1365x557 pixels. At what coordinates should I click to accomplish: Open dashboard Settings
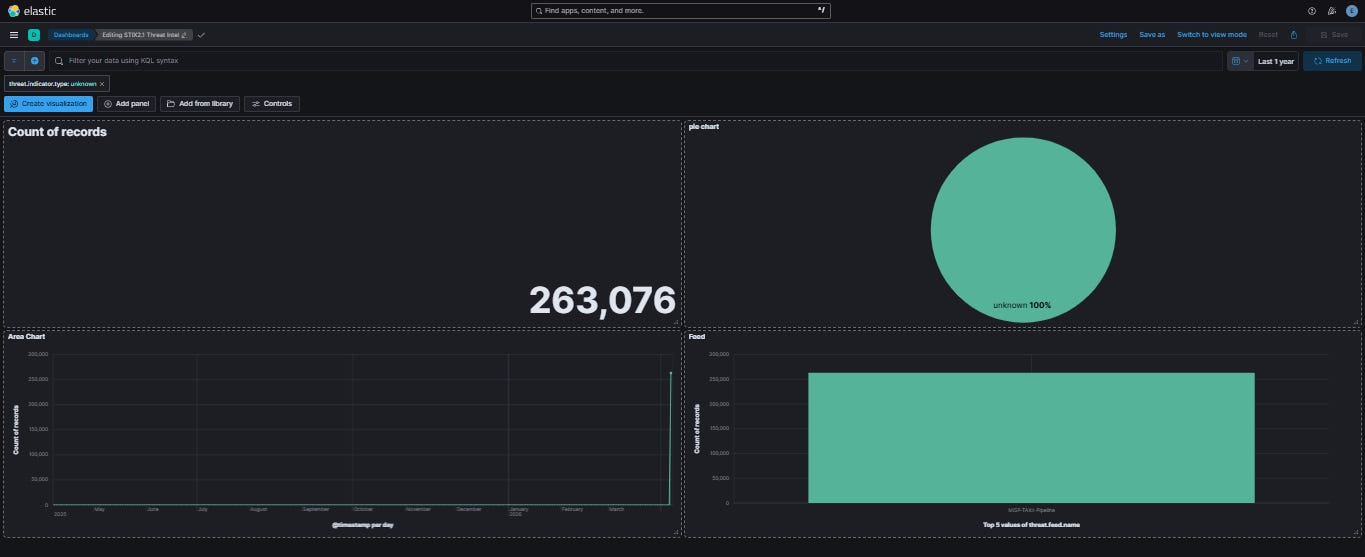[x=1113, y=35]
